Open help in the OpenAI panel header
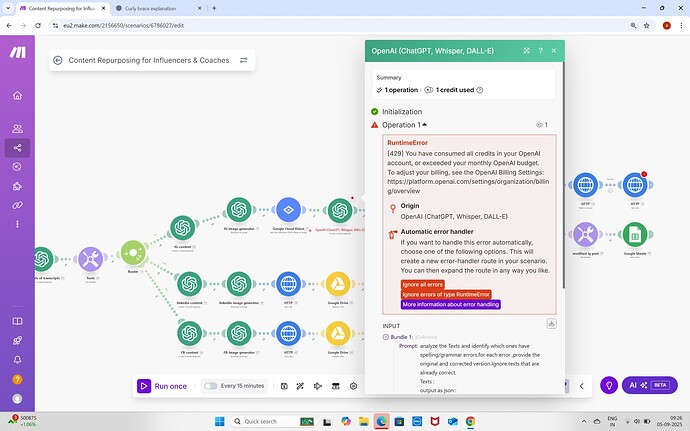 540,51
